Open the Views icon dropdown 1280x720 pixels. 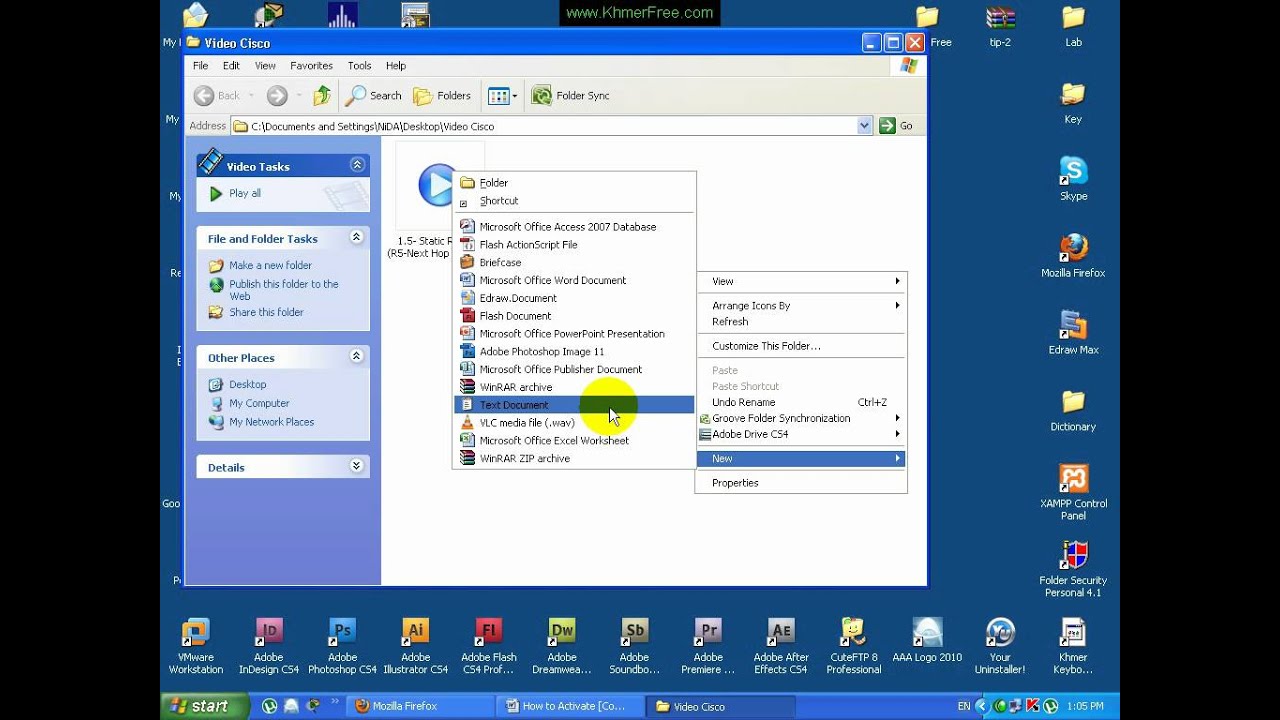[x=502, y=96]
